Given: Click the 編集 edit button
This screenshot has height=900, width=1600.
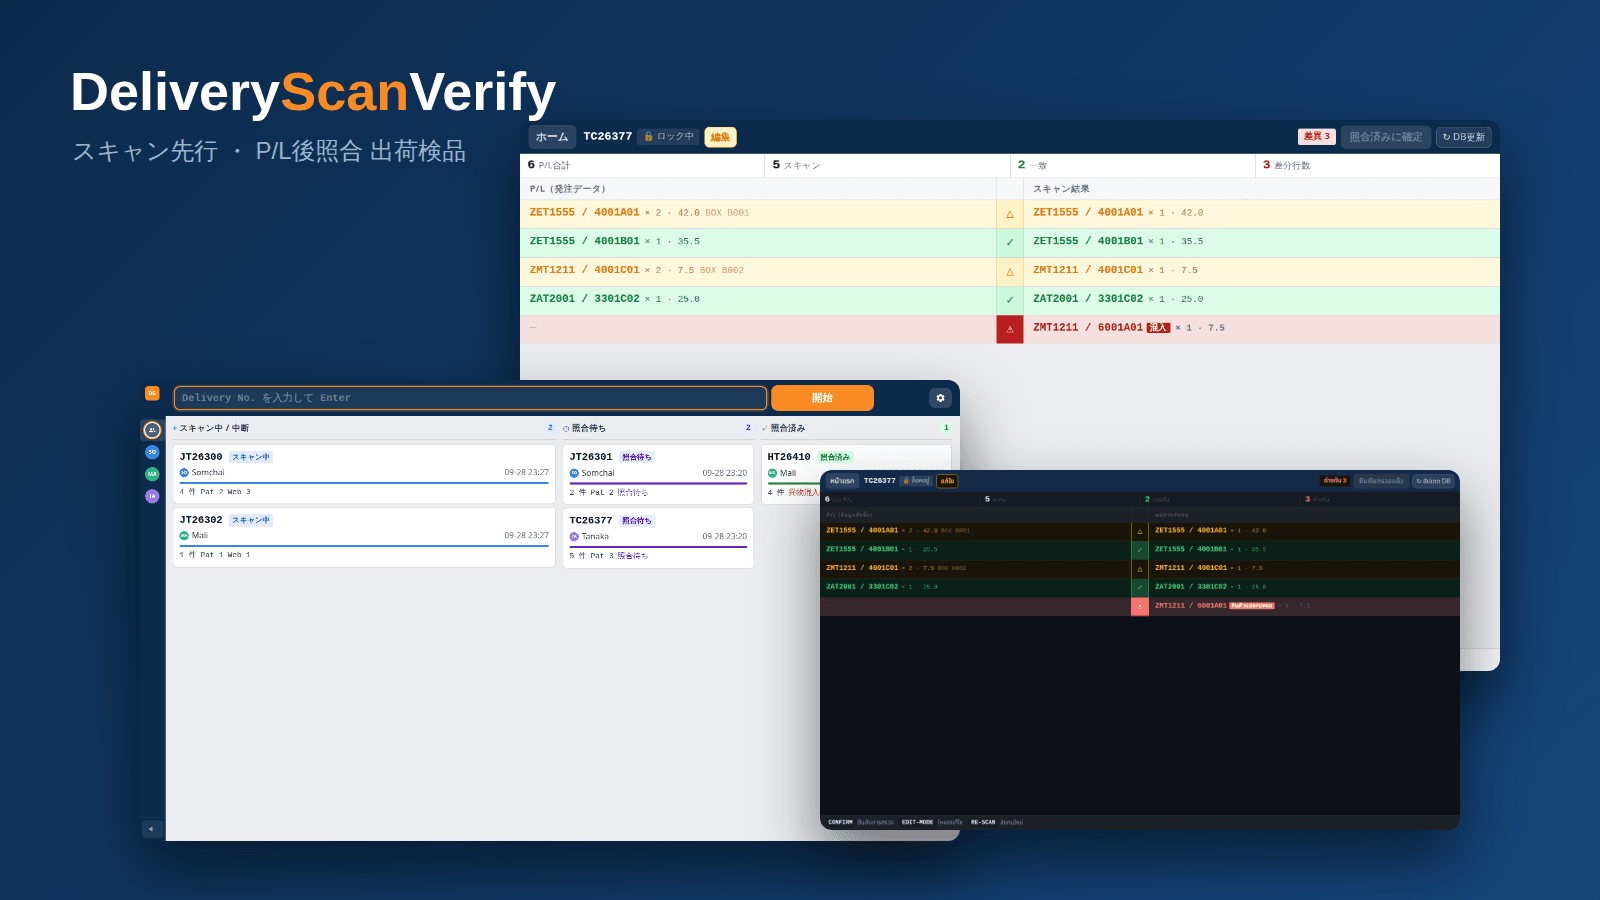Looking at the screenshot, I should coord(720,137).
